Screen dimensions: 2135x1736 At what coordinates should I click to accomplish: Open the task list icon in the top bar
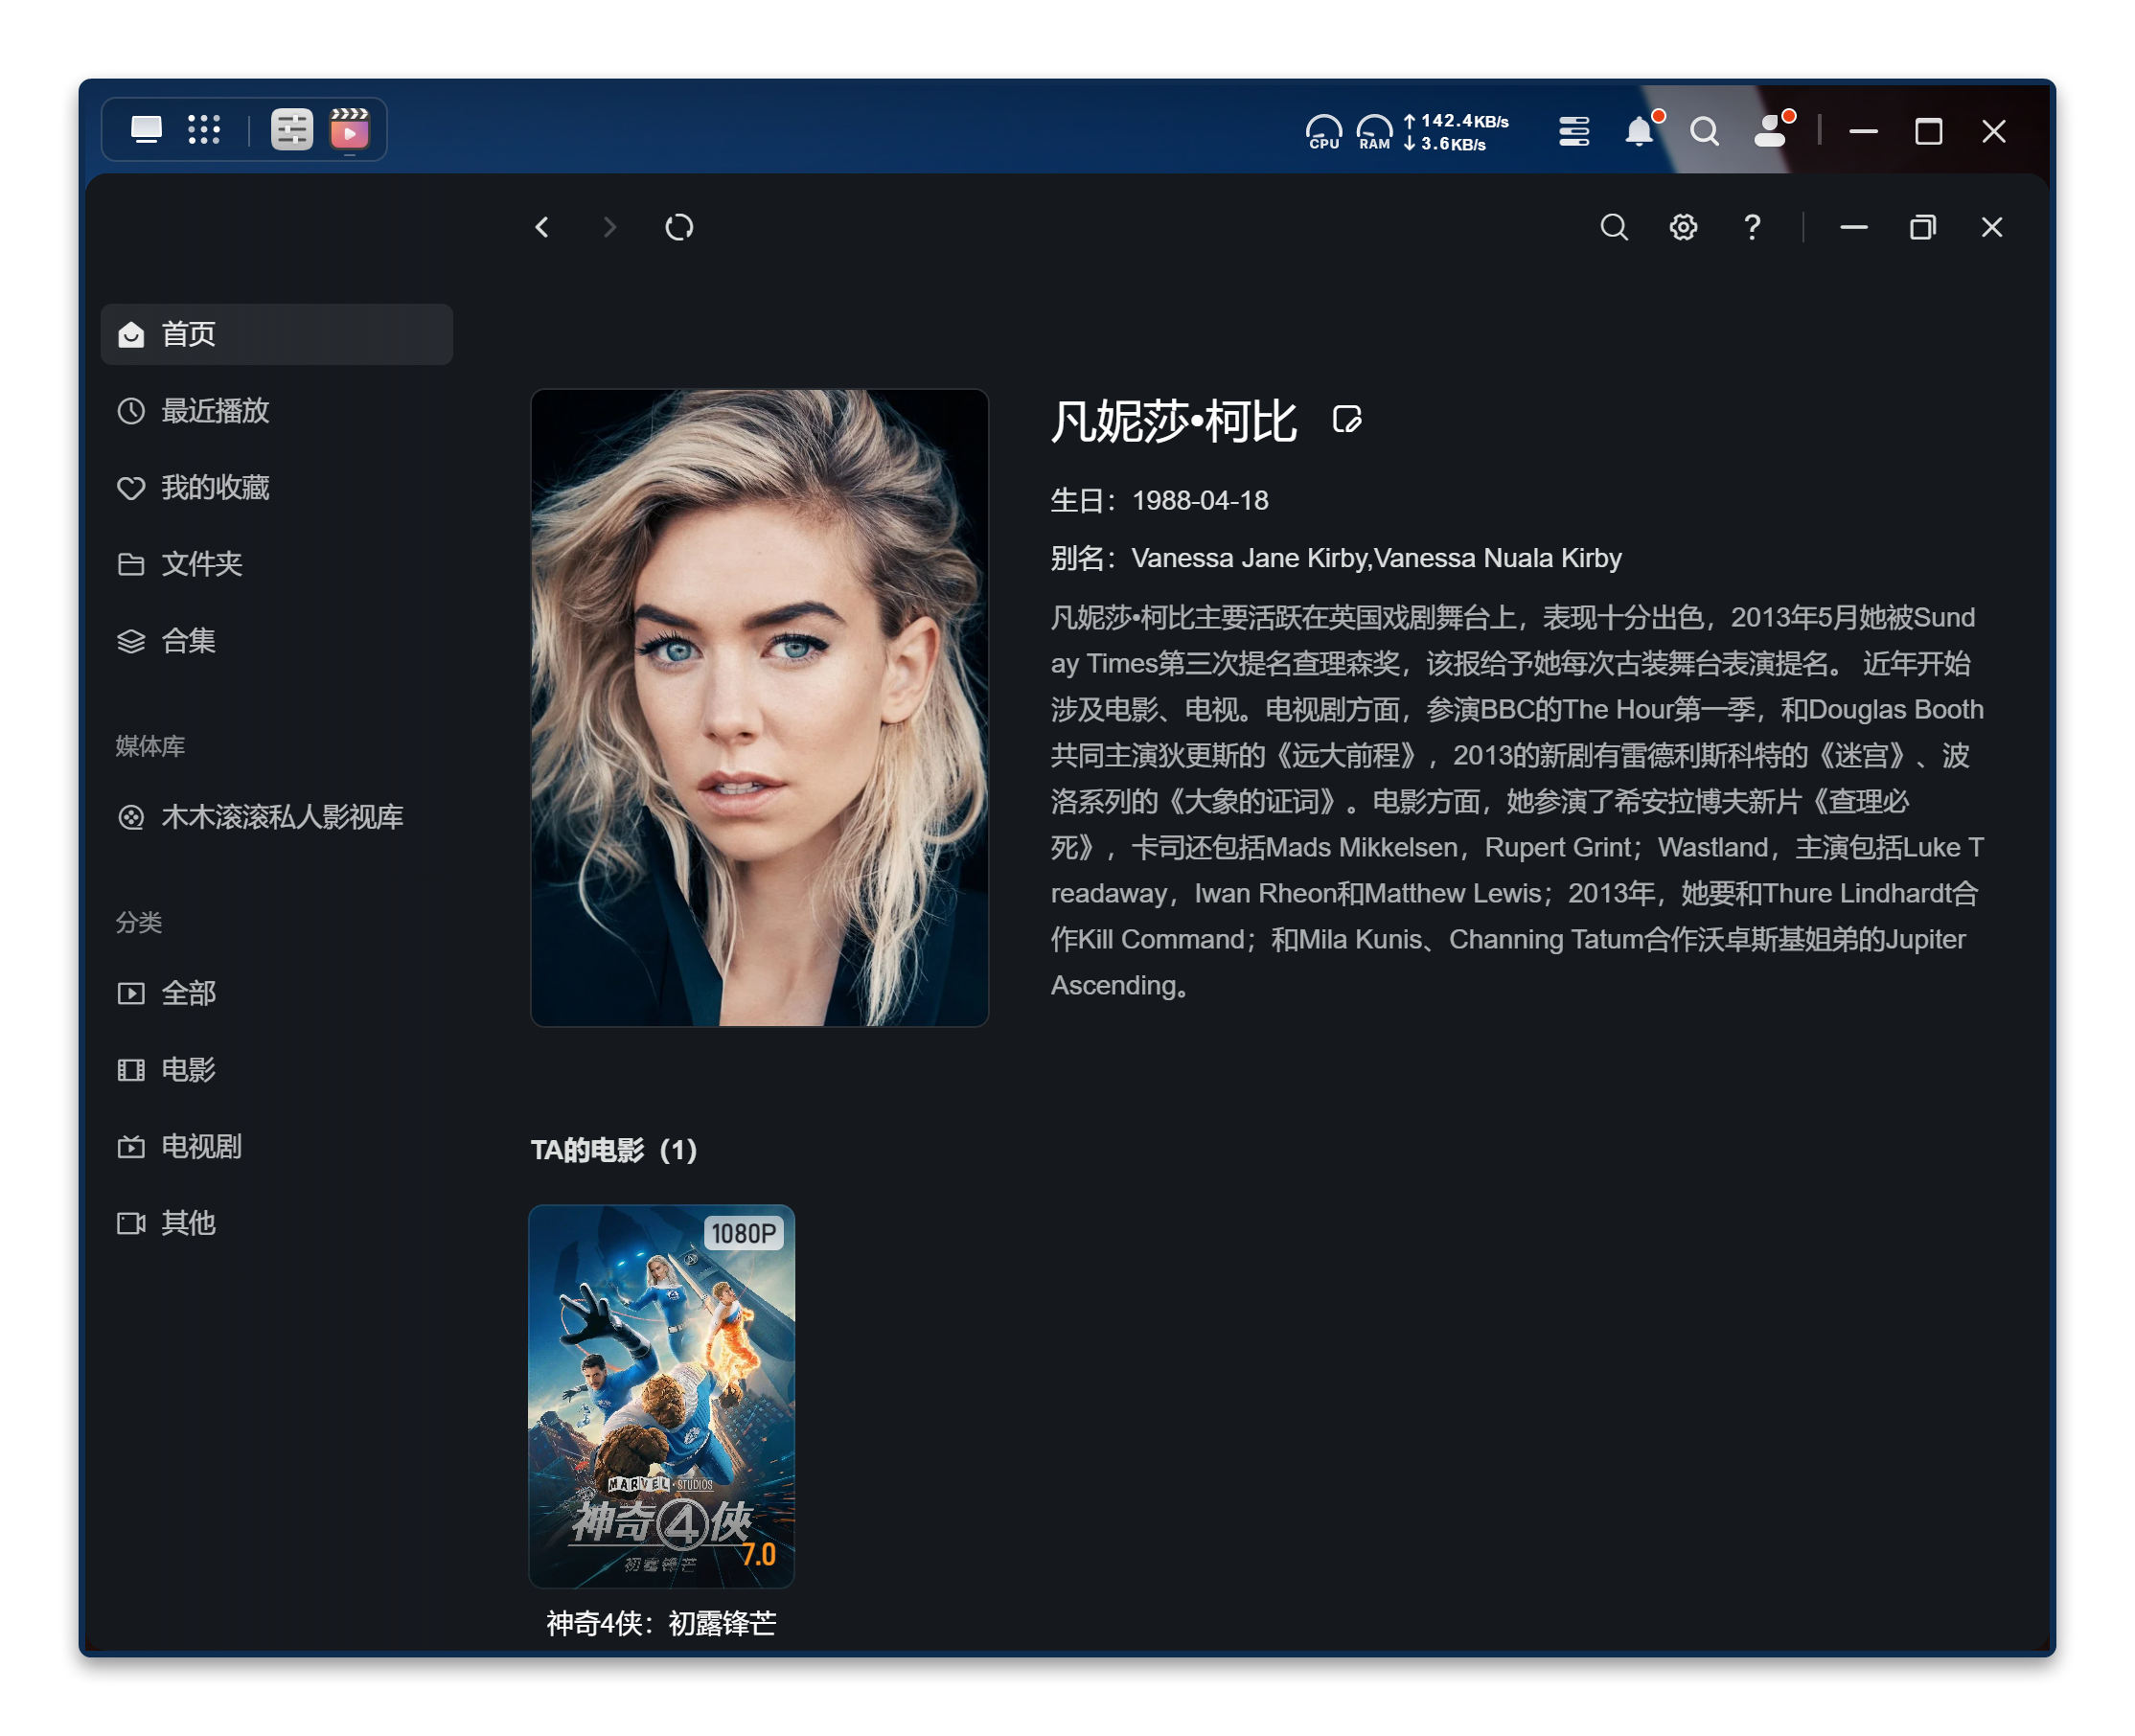(x=1573, y=131)
